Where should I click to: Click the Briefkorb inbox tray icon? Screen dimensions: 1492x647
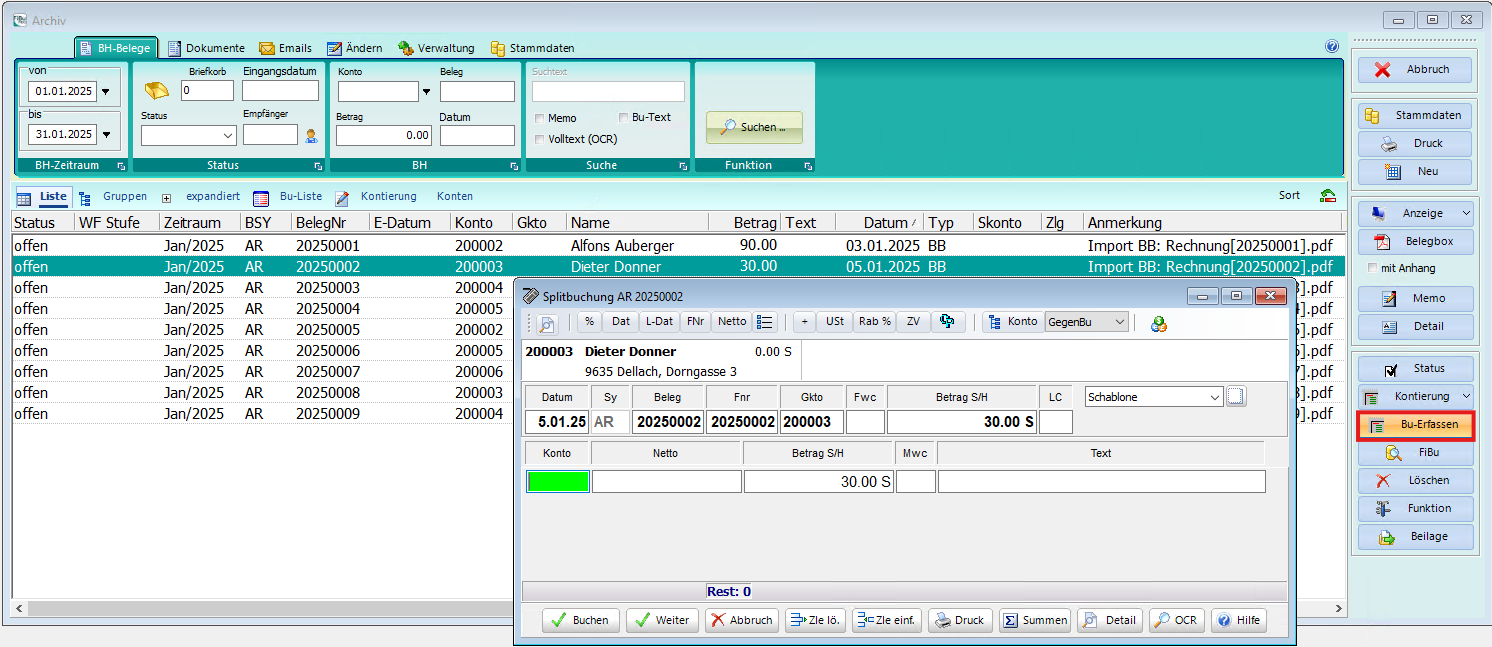pos(157,92)
